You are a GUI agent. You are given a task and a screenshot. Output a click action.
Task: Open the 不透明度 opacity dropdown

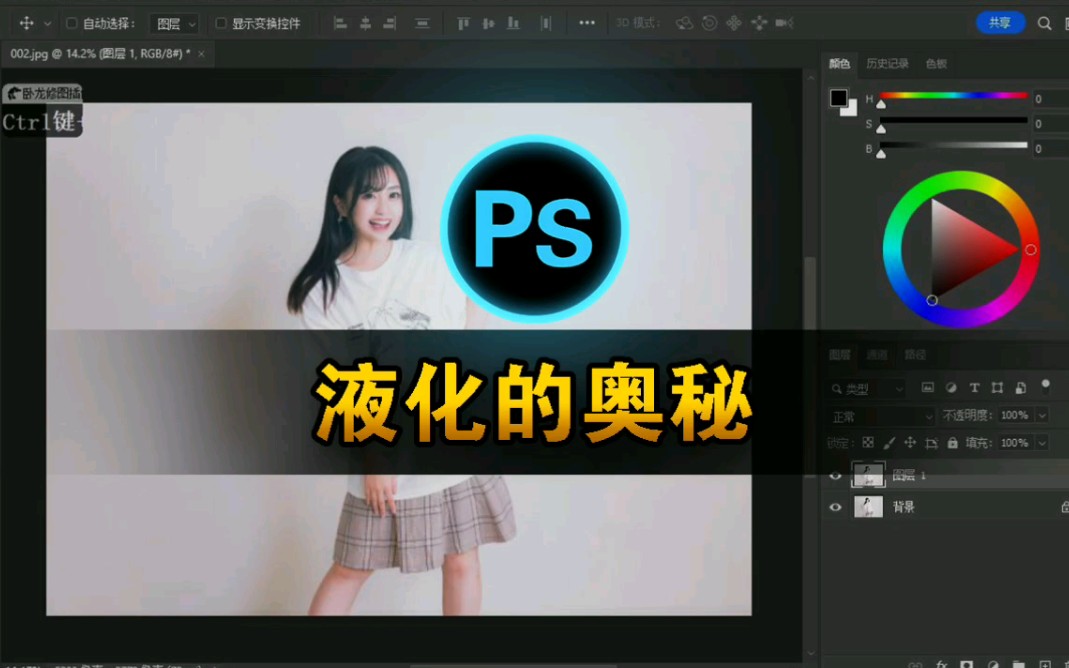point(1040,415)
